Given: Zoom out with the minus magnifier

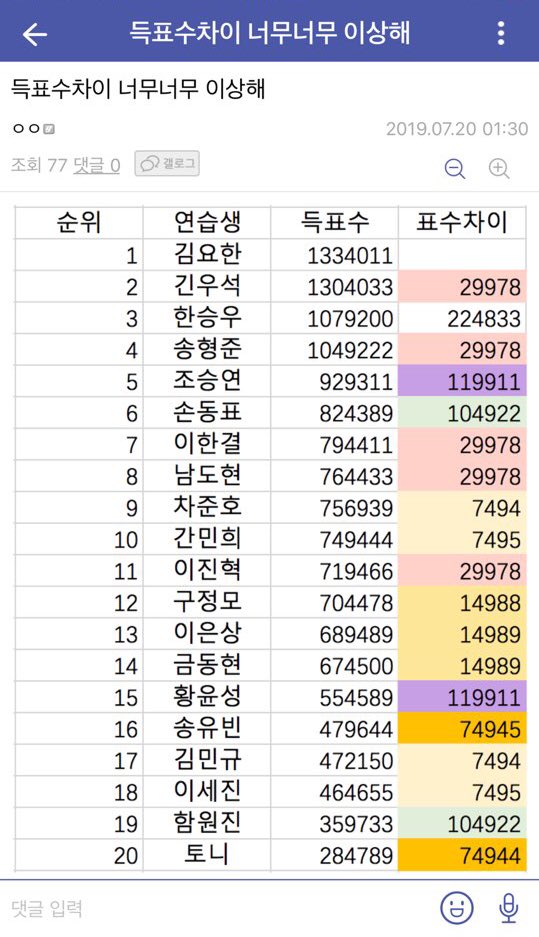Looking at the screenshot, I should click(455, 169).
